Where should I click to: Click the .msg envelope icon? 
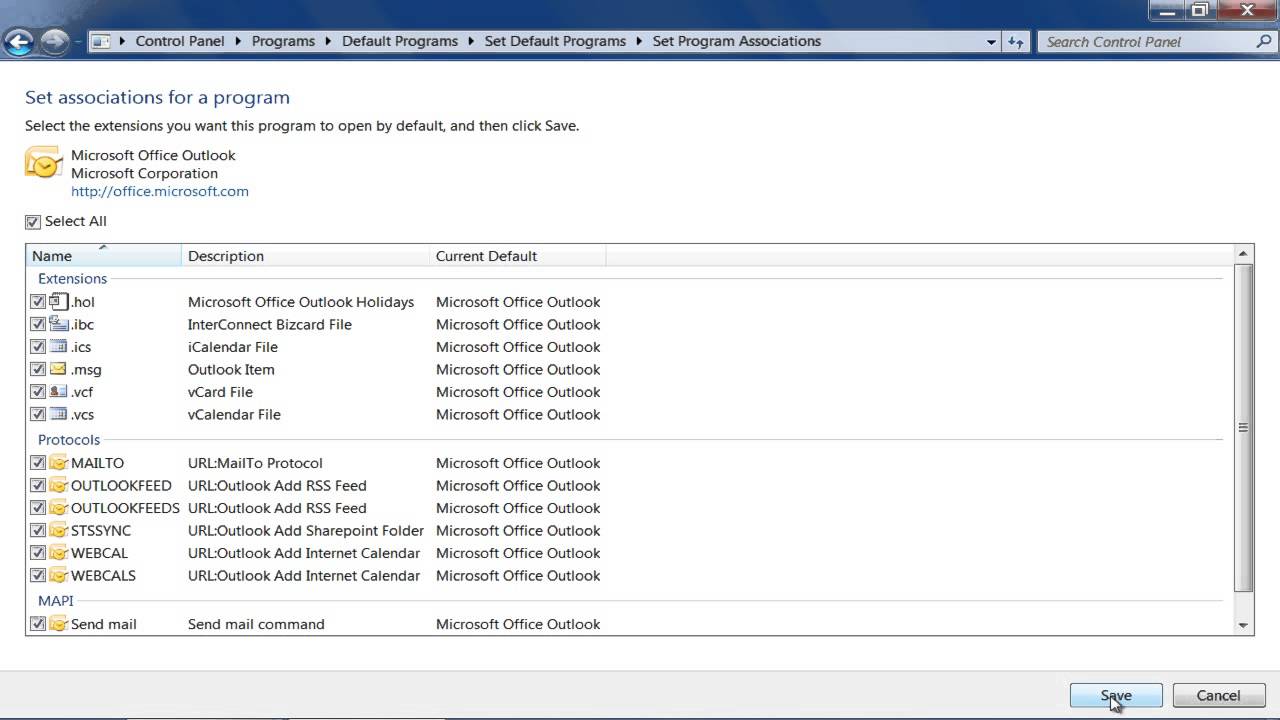(58, 369)
